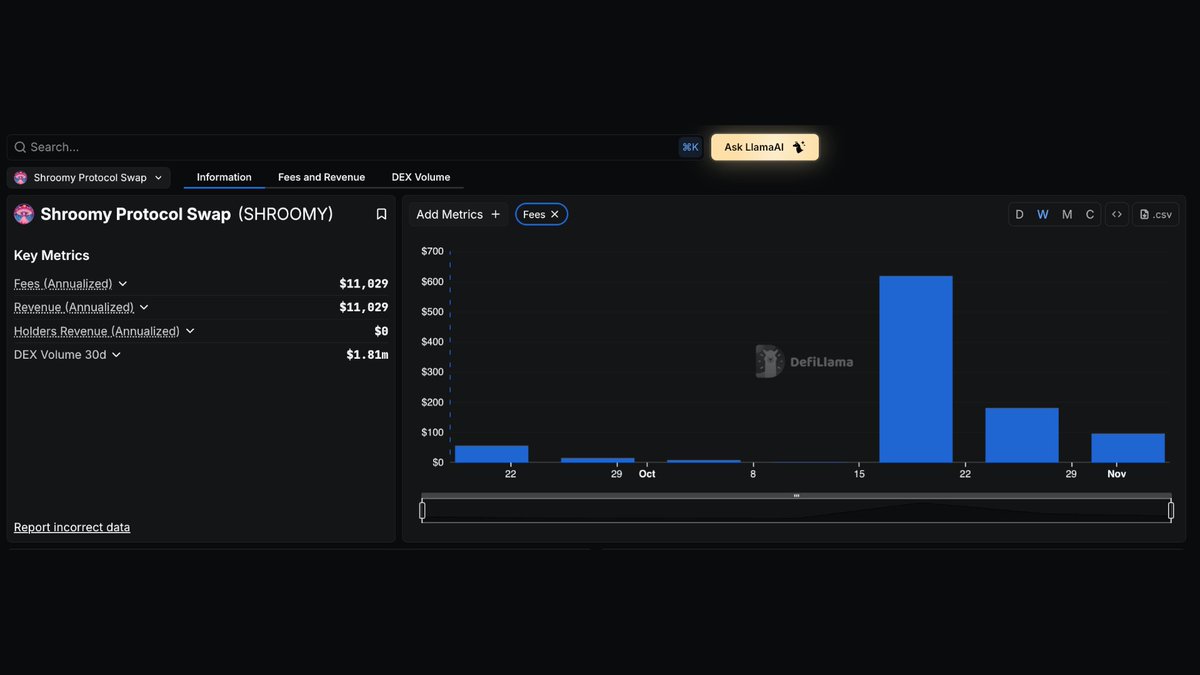
Task: Open the DEX Volume tab
Action: [420, 177]
